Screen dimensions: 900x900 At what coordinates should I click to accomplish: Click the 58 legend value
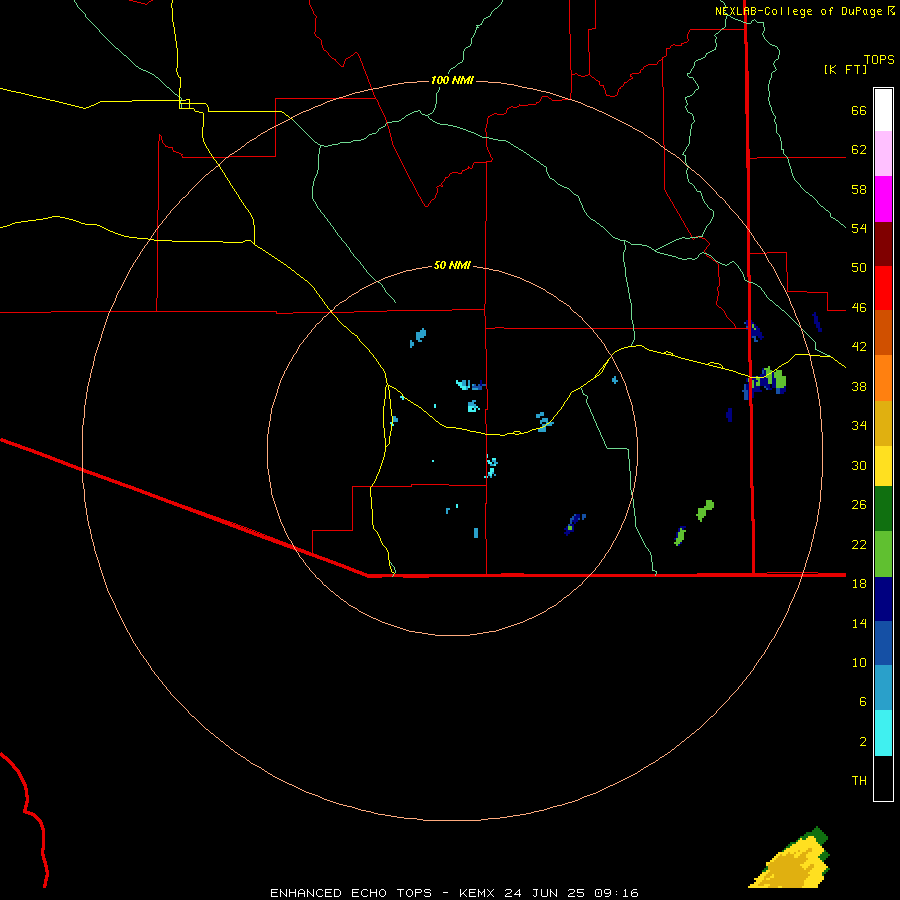[859, 189]
